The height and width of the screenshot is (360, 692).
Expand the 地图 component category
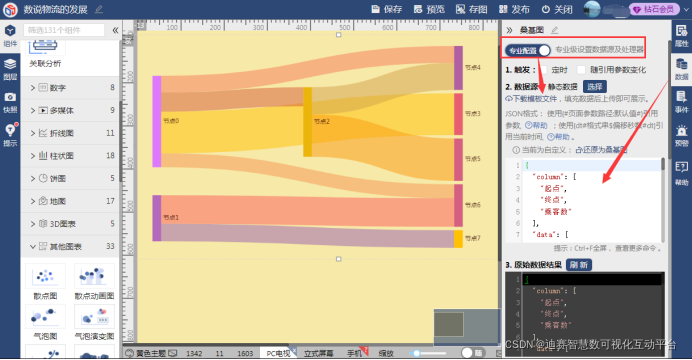[x=71, y=201]
